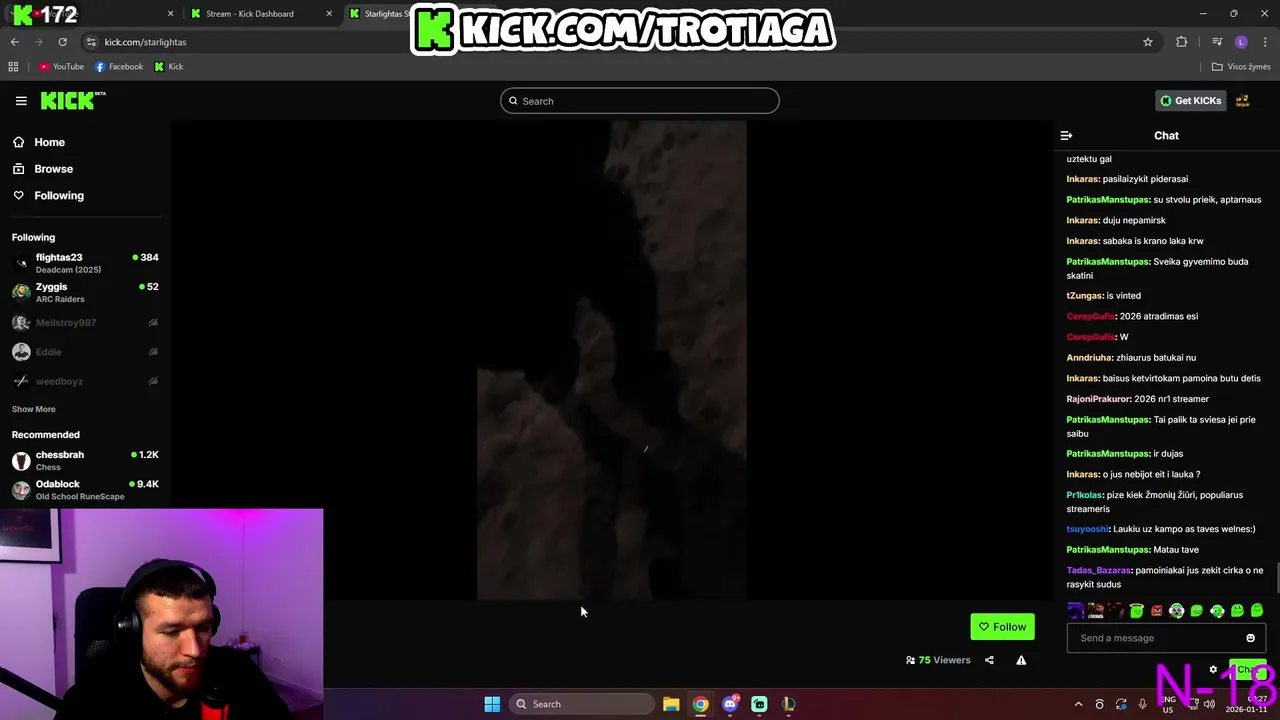Click the 75 Viewers count
Screen dimensions: 1280x720
(x=938, y=660)
